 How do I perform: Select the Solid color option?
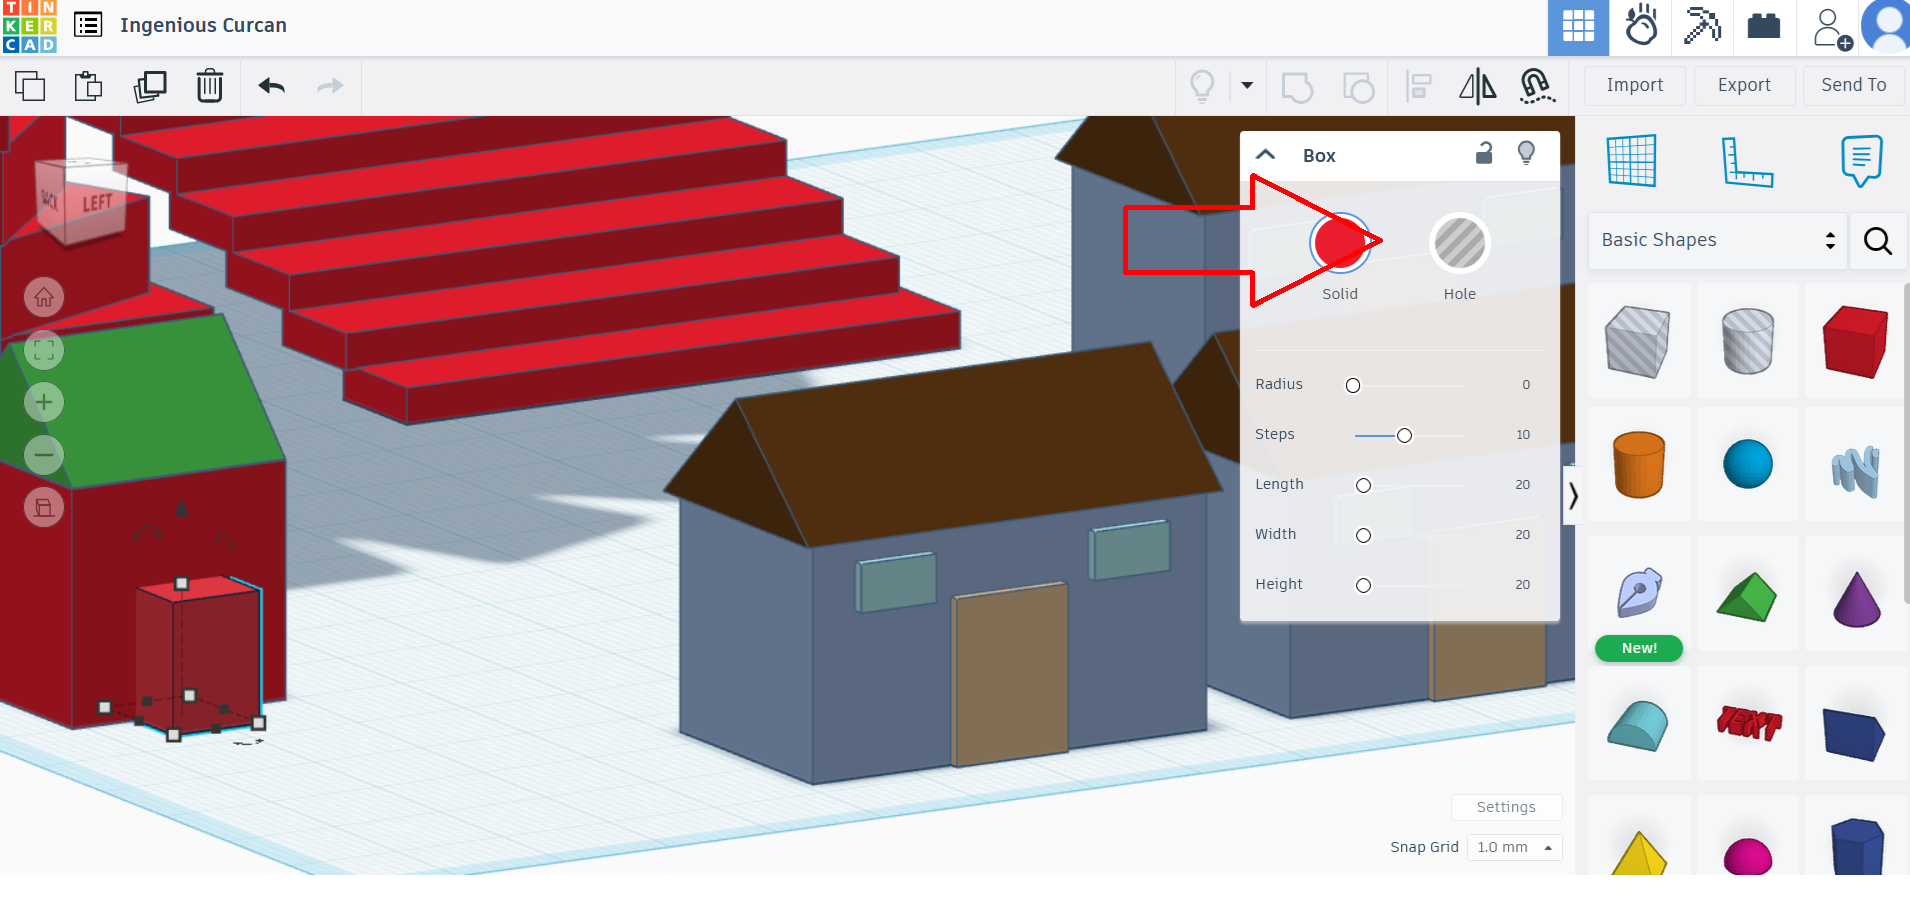1340,243
